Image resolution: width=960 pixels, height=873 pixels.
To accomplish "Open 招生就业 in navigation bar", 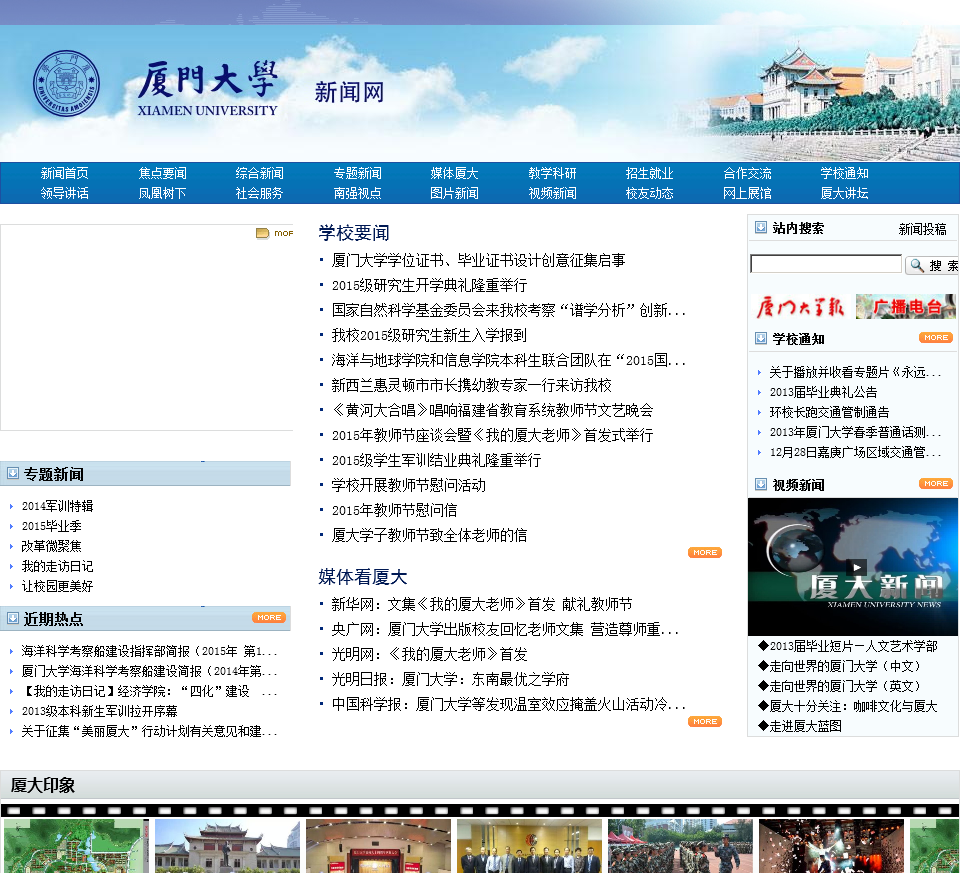I will pos(649,173).
